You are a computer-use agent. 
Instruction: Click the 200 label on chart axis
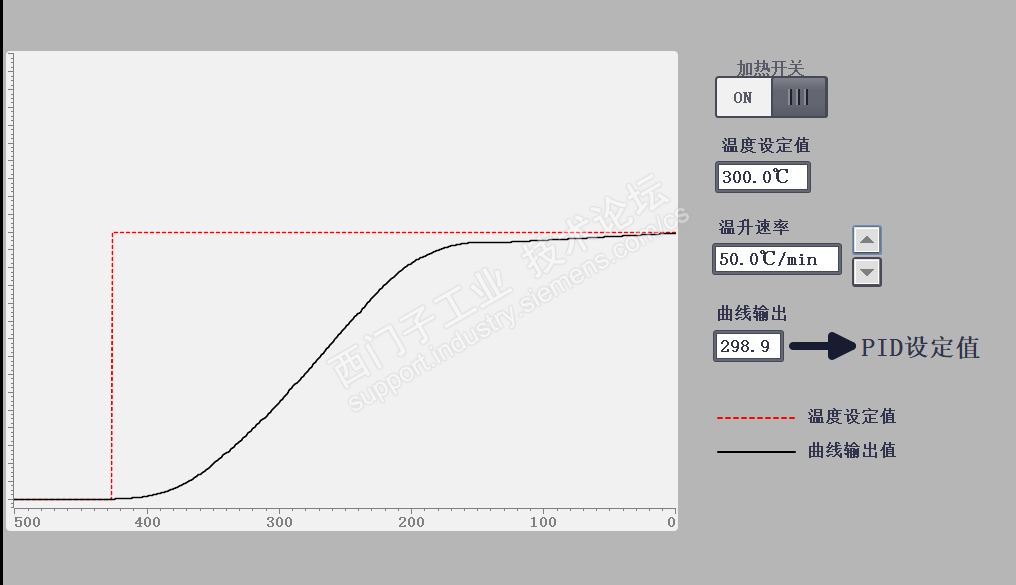point(411,522)
